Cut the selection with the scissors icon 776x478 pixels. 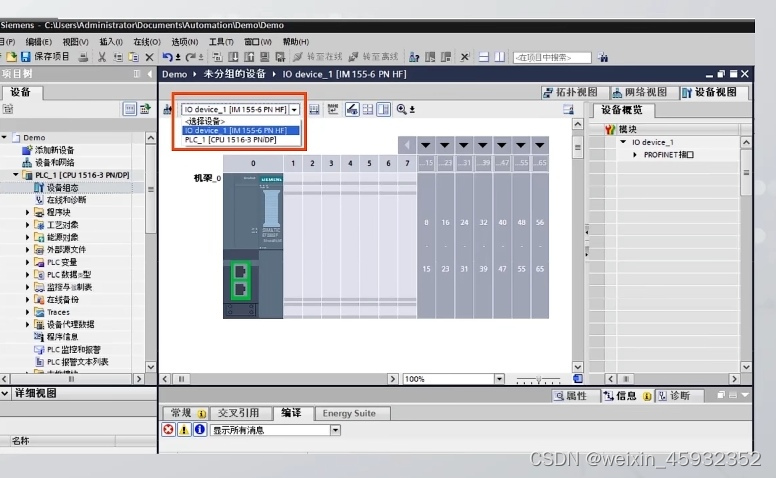point(102,57)
